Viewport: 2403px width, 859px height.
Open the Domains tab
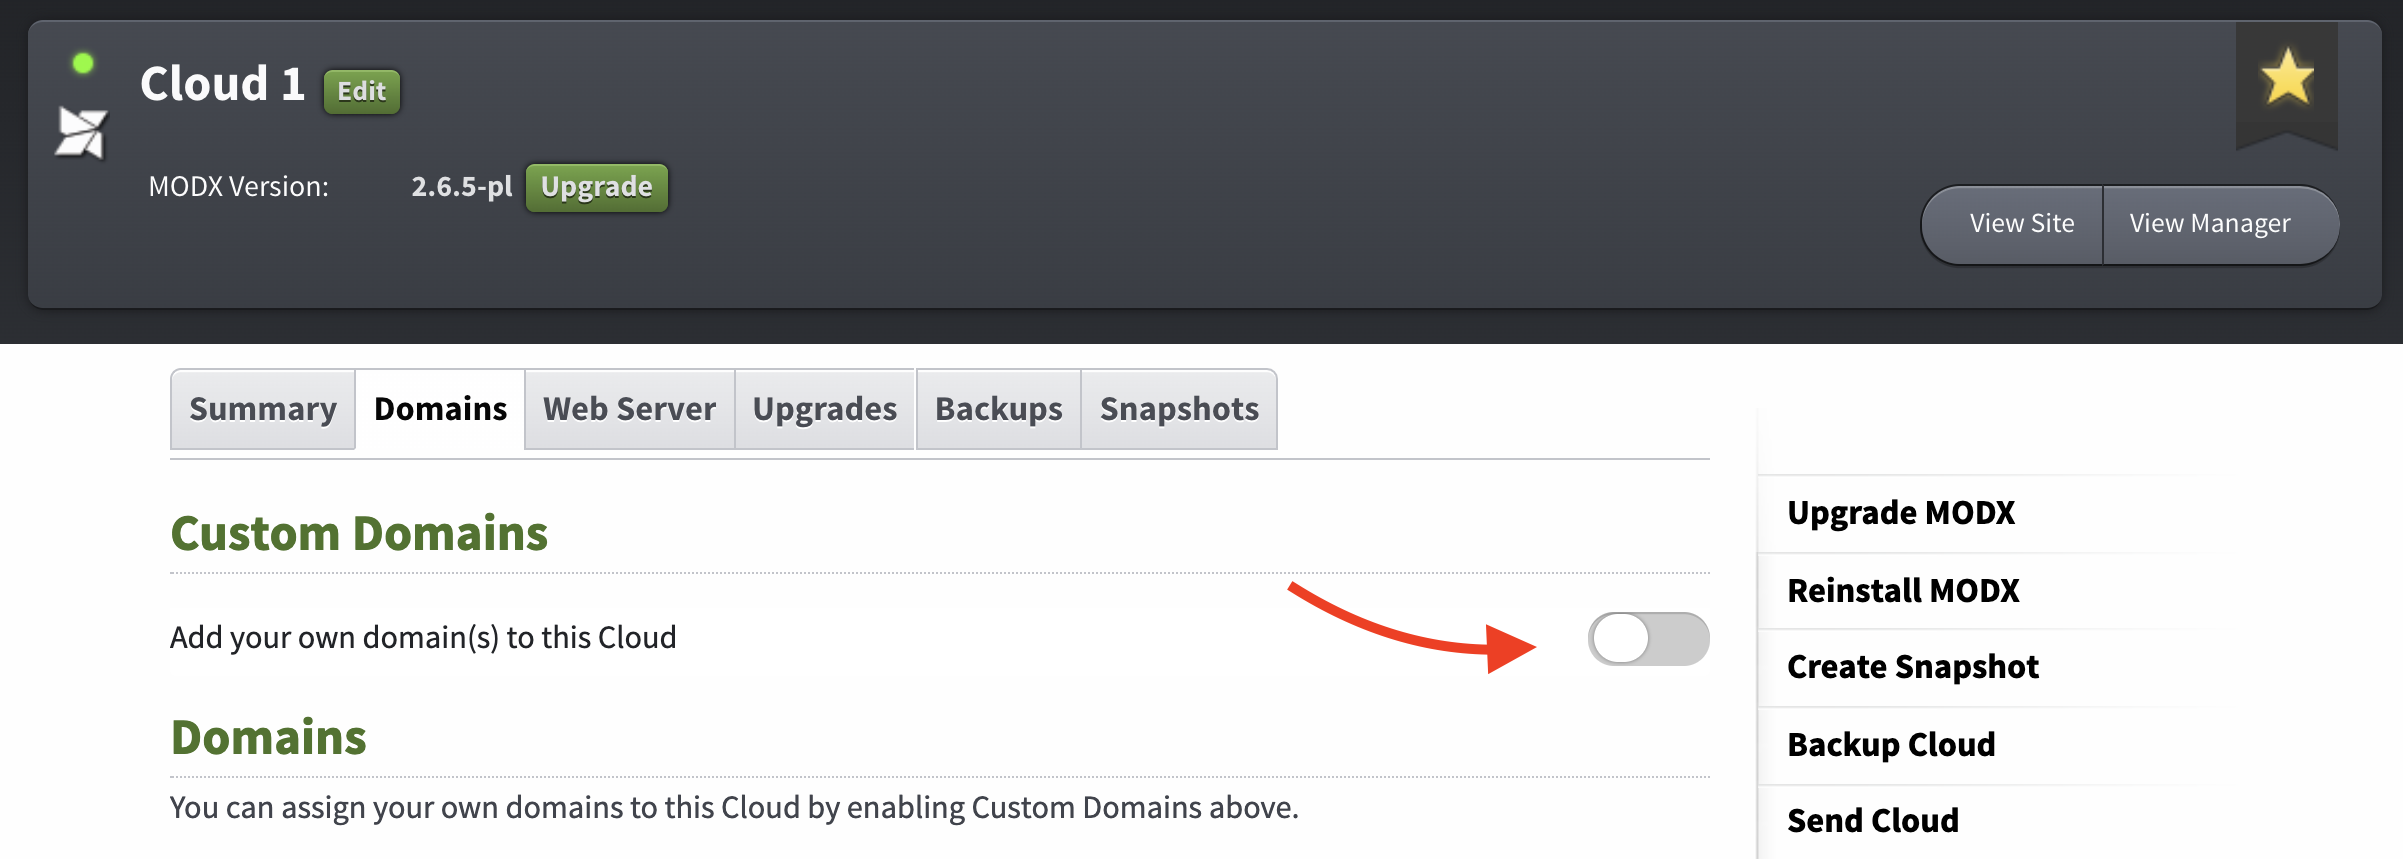[x=439, y=409]
